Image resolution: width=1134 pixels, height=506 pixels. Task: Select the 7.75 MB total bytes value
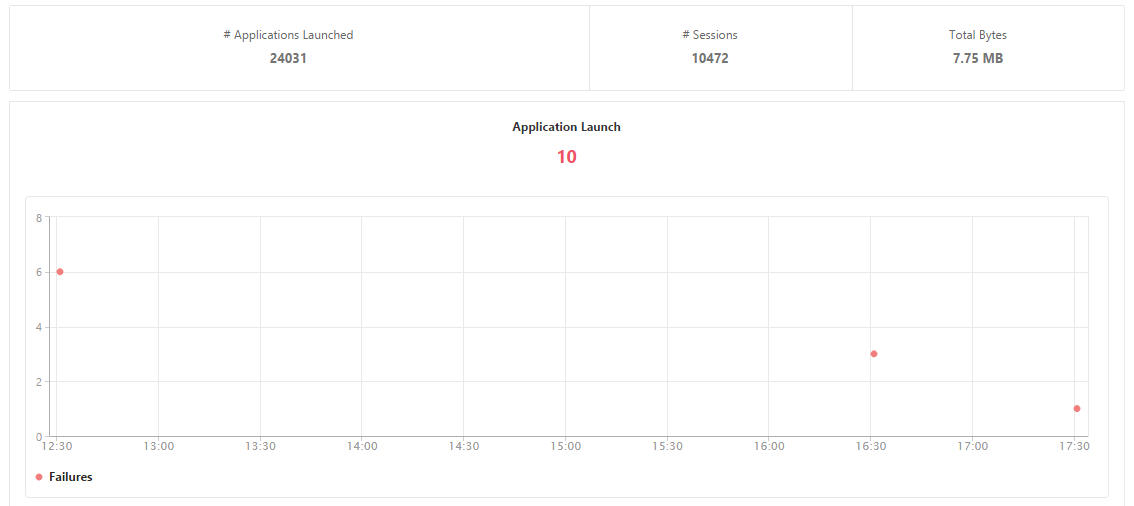pos(978,59)
